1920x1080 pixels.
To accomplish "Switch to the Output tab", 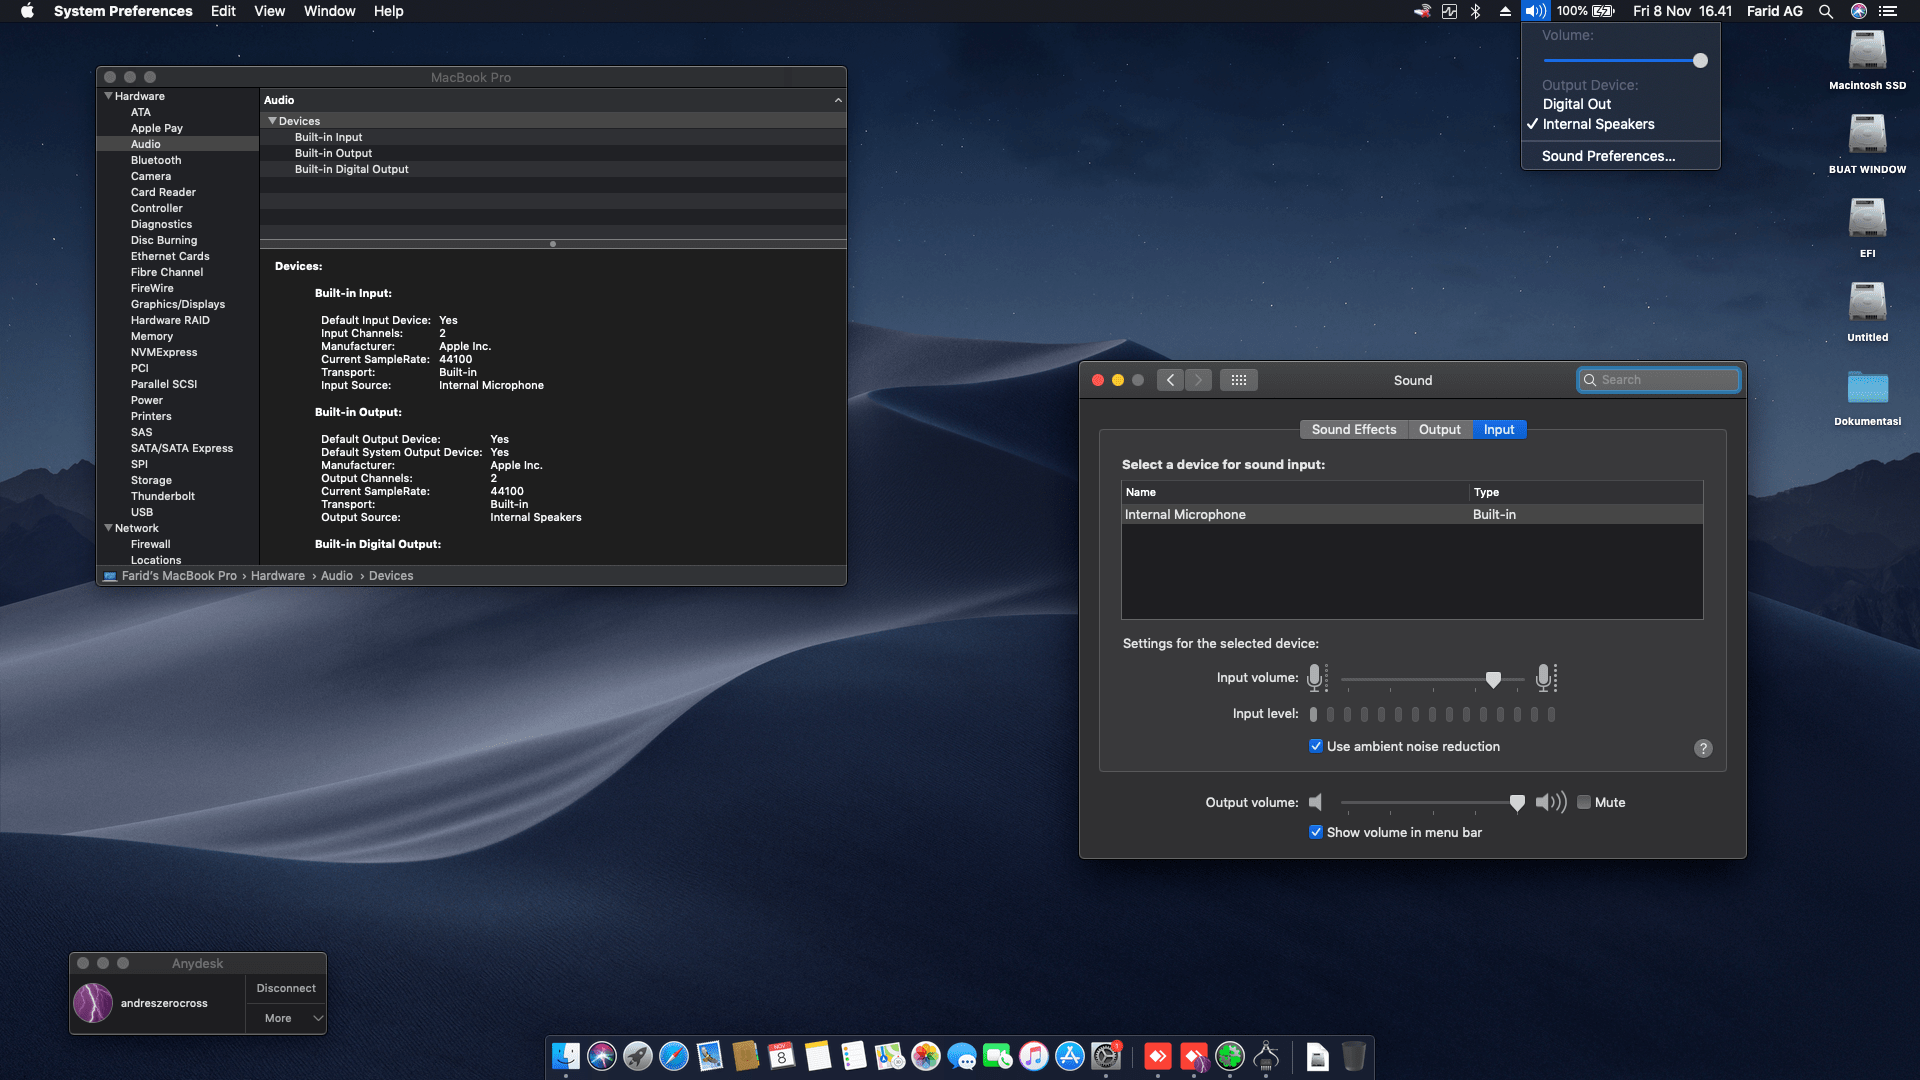I will click(1440, 429).
